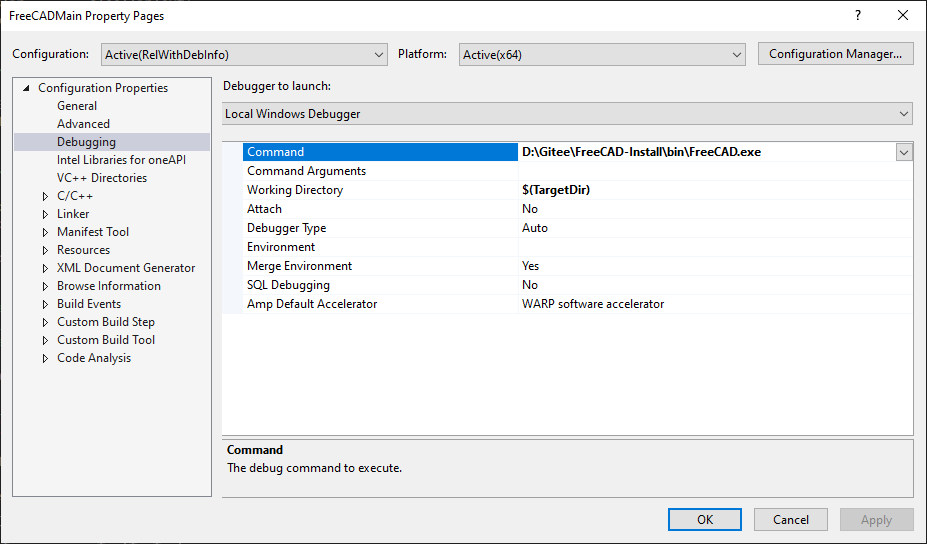
Task: Open the Platform dropdown
Action: [x=602, y=55]
